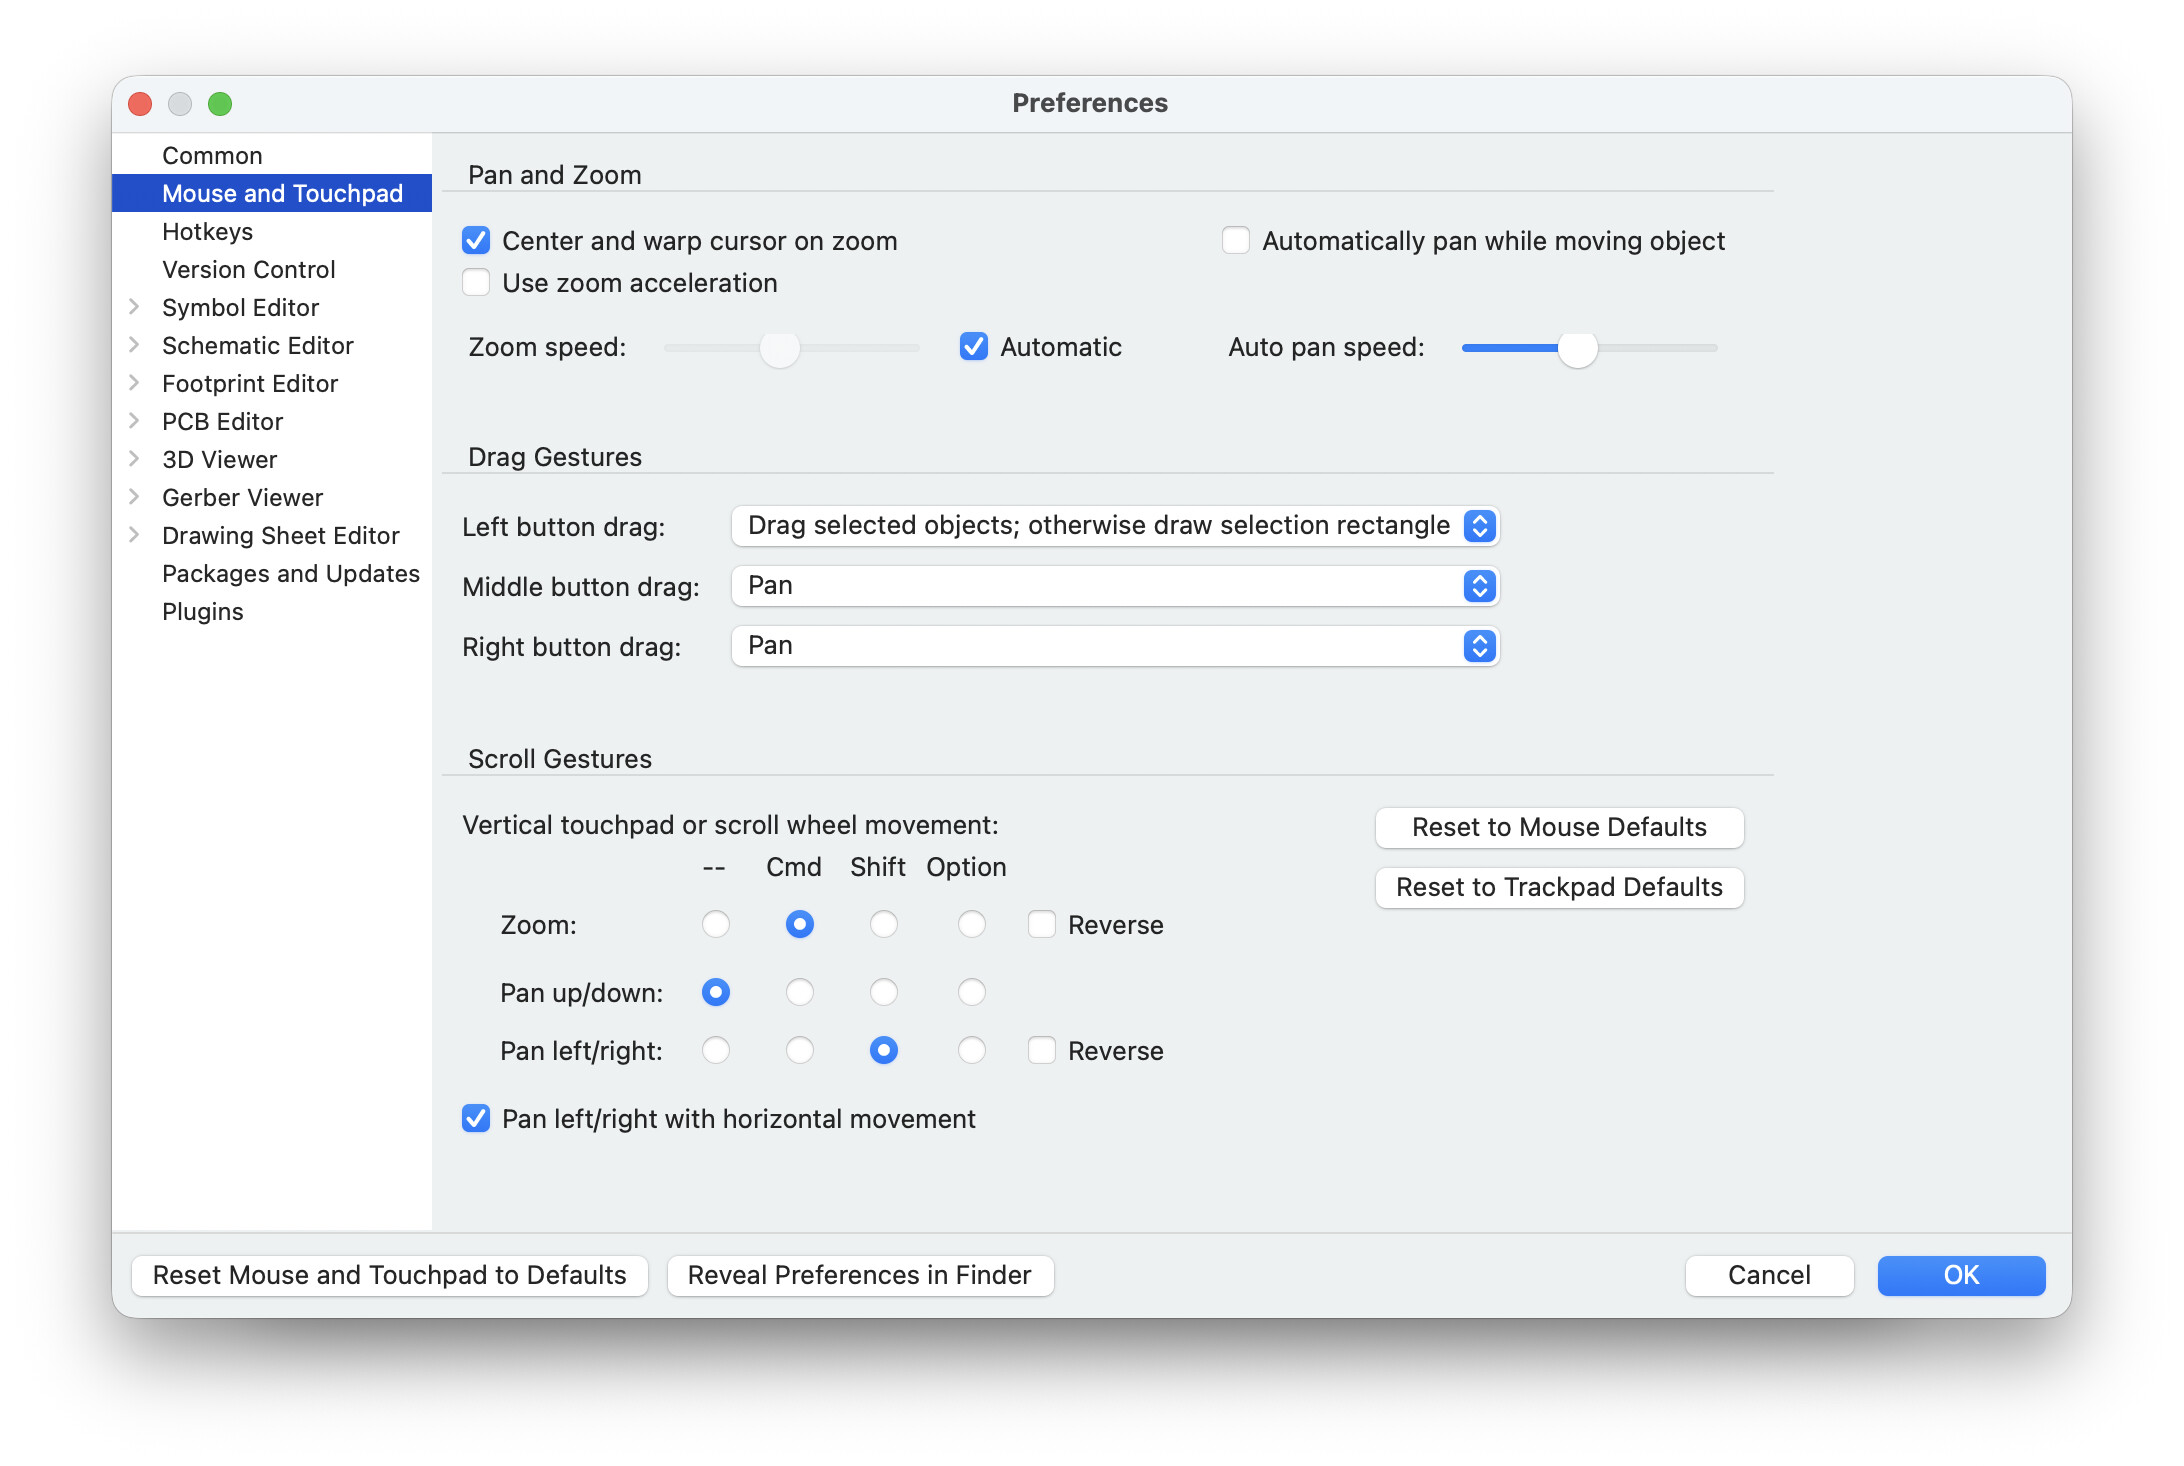Open the Middle button drag dropdown
The width and height of the screenshot is (2184, 1466).
(x=1114, y=586)
